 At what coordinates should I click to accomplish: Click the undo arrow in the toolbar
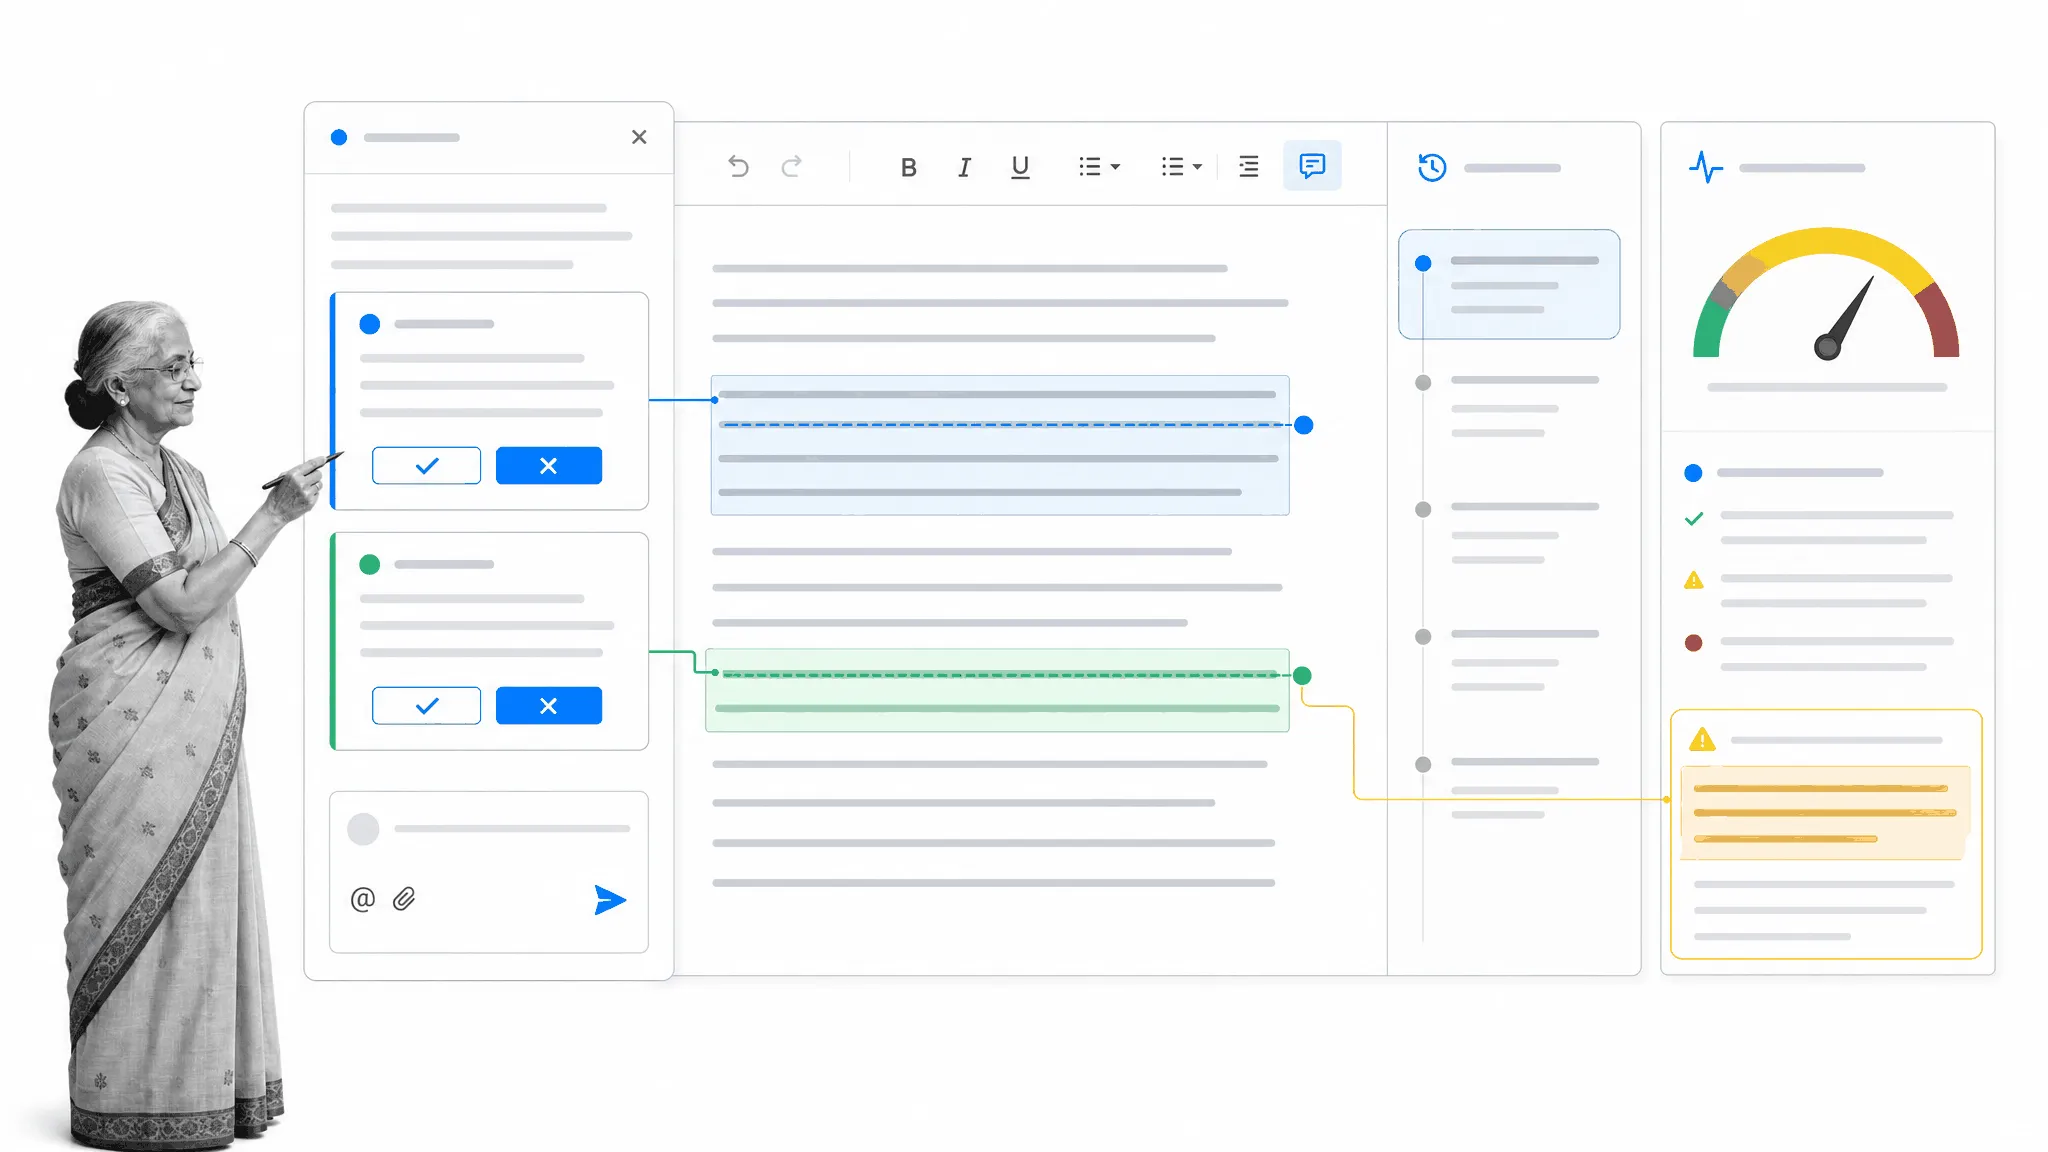pos(738,166)
